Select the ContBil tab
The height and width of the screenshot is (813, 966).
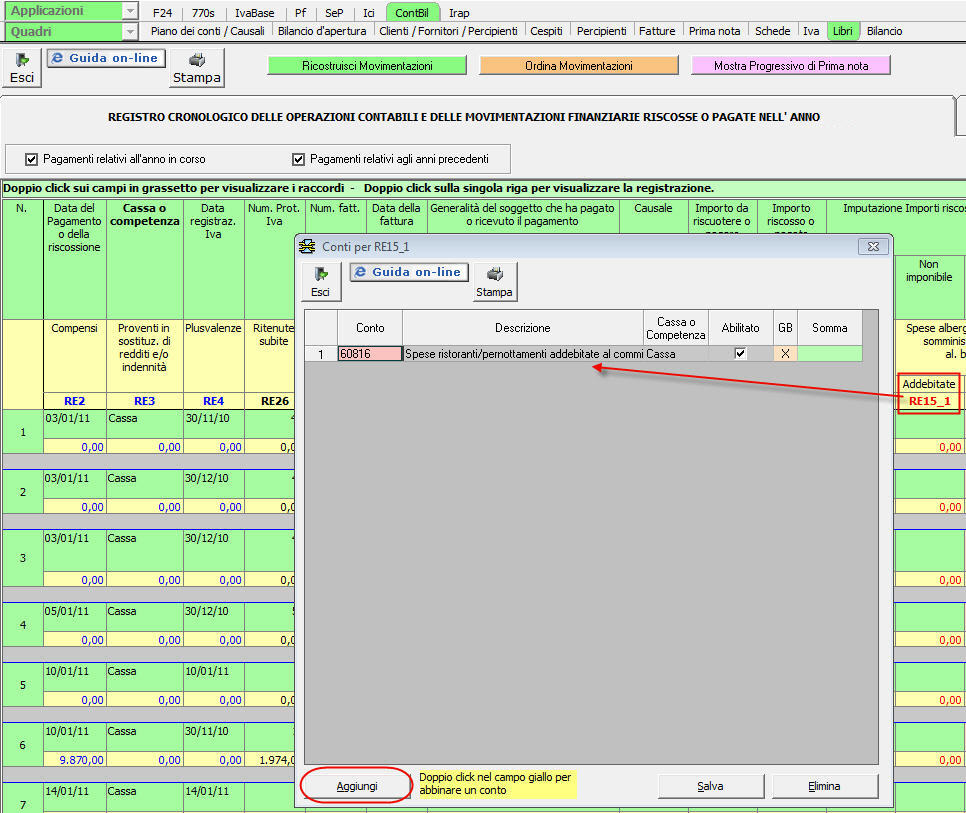(x=412, y=13)
